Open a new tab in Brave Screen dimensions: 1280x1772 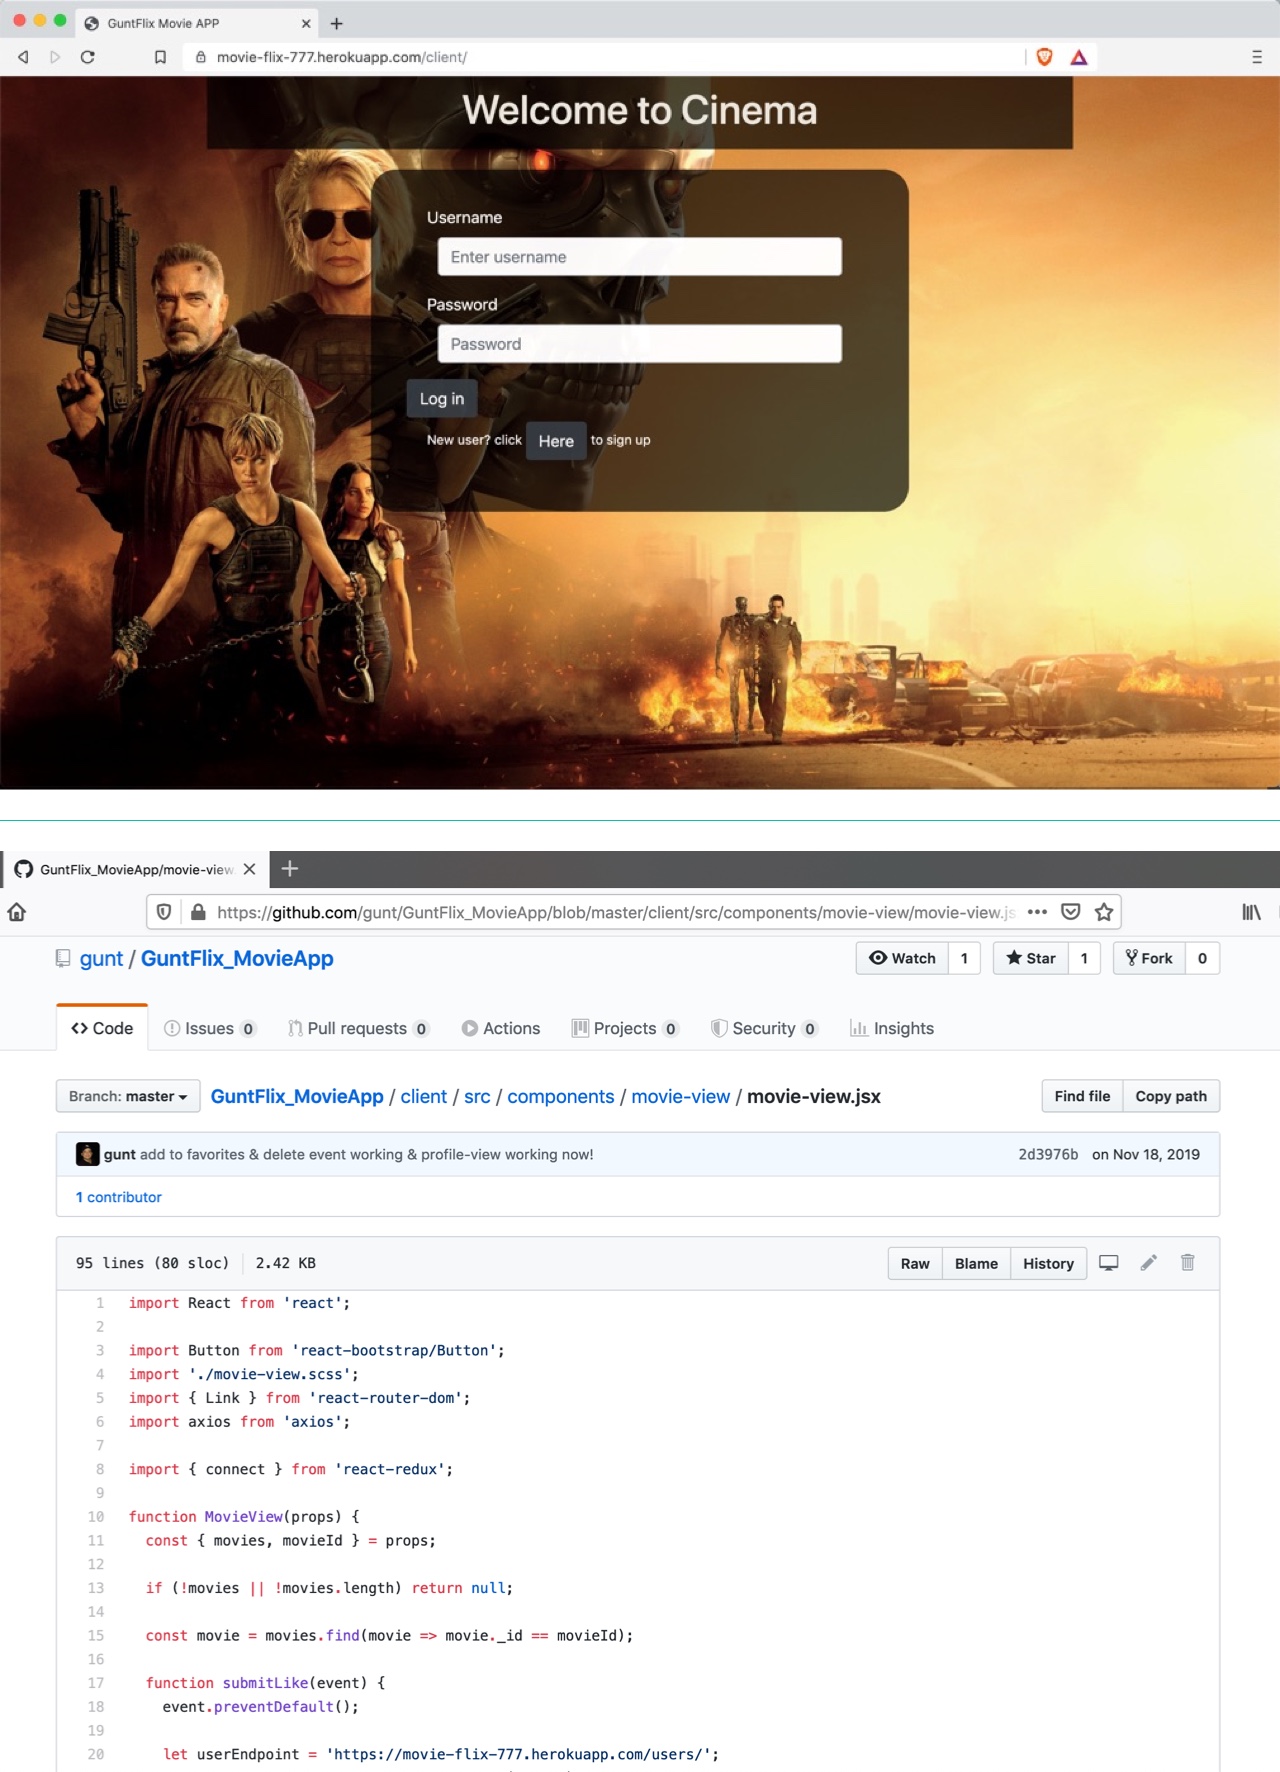(x=337, y=23)
